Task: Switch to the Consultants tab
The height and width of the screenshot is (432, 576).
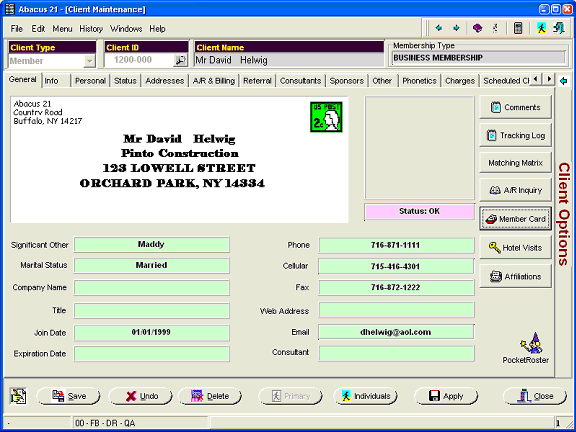Action: (300, 81)
